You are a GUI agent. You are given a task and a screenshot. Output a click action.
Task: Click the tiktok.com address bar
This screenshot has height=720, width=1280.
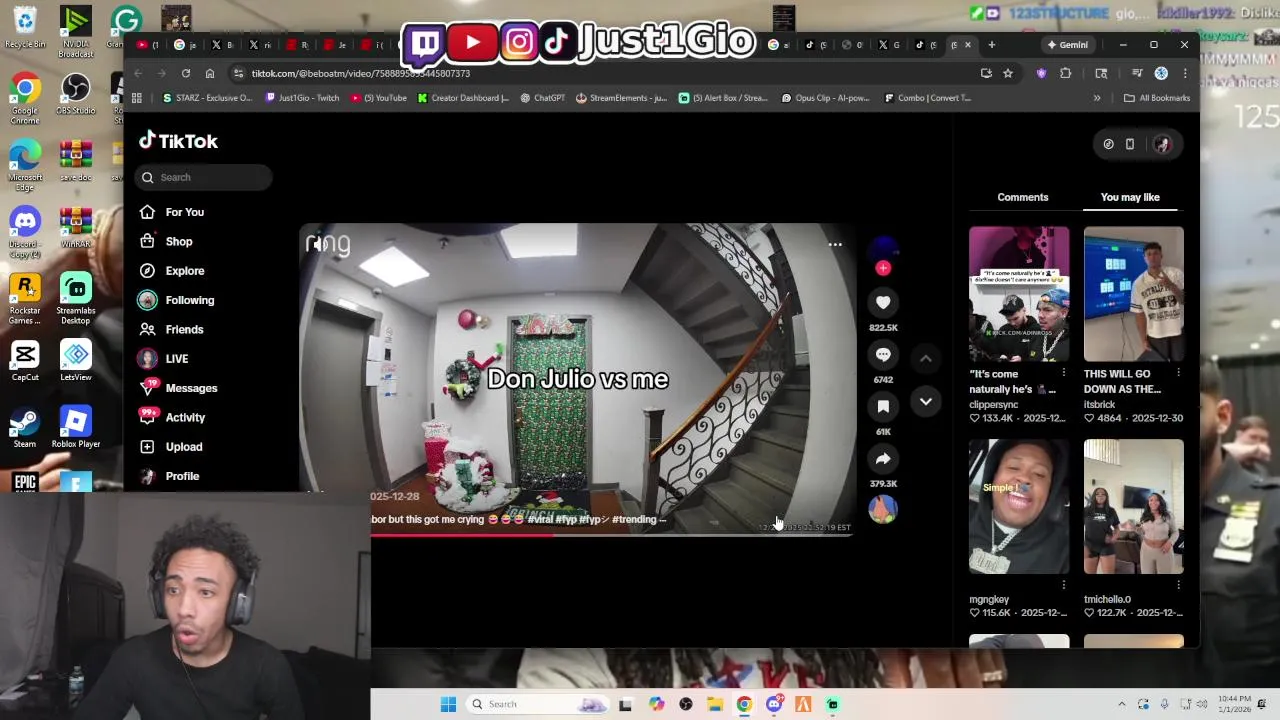click(x=600, y=73)
